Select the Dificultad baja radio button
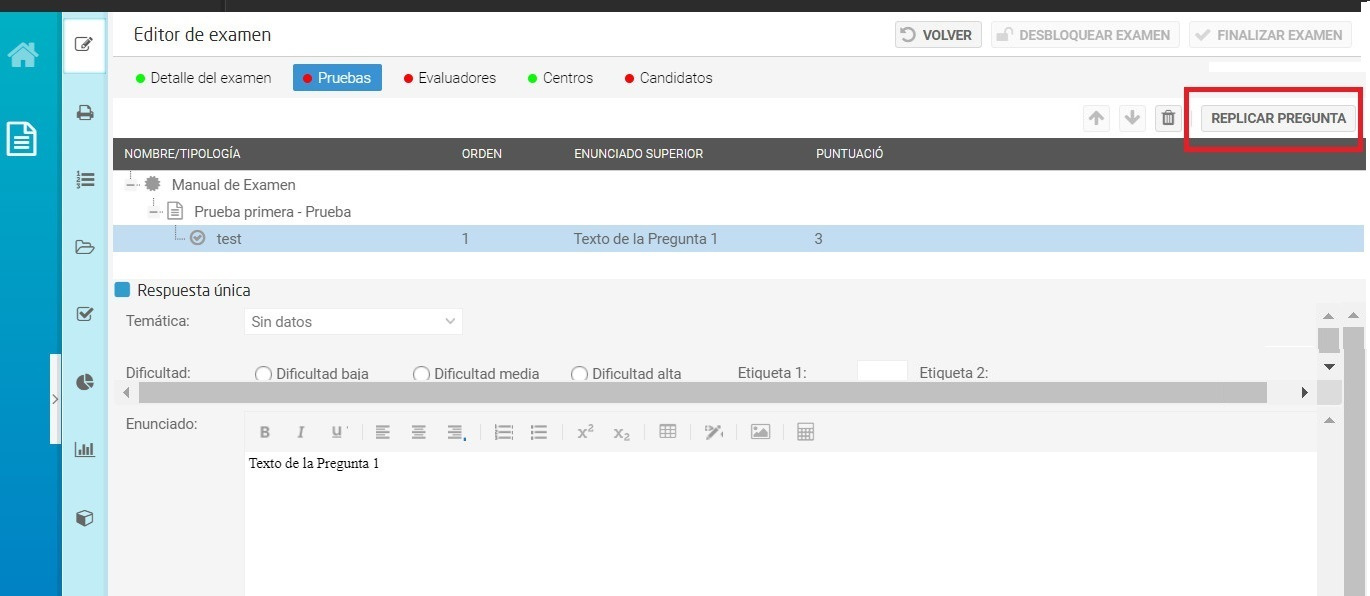Viewport: 1370px width, 596px height. [x=263, y=374]
